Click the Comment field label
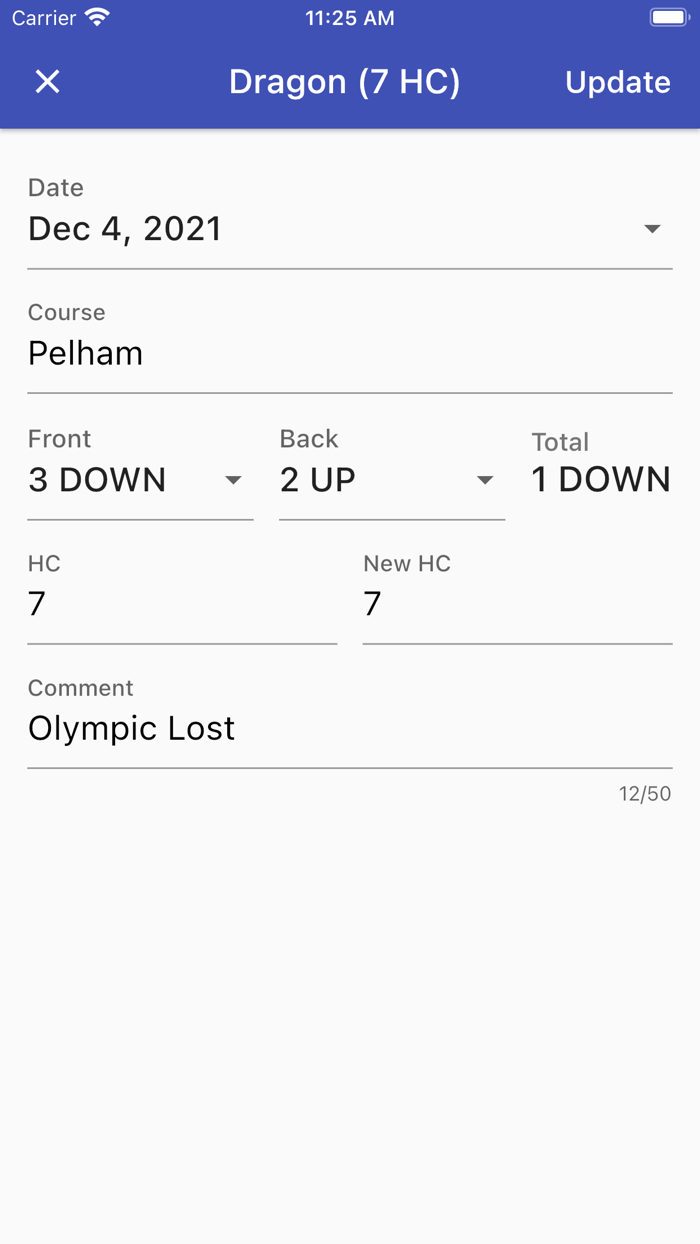Image resolution: width=700 pixels, height=1244 pixels. coord(80,688)
